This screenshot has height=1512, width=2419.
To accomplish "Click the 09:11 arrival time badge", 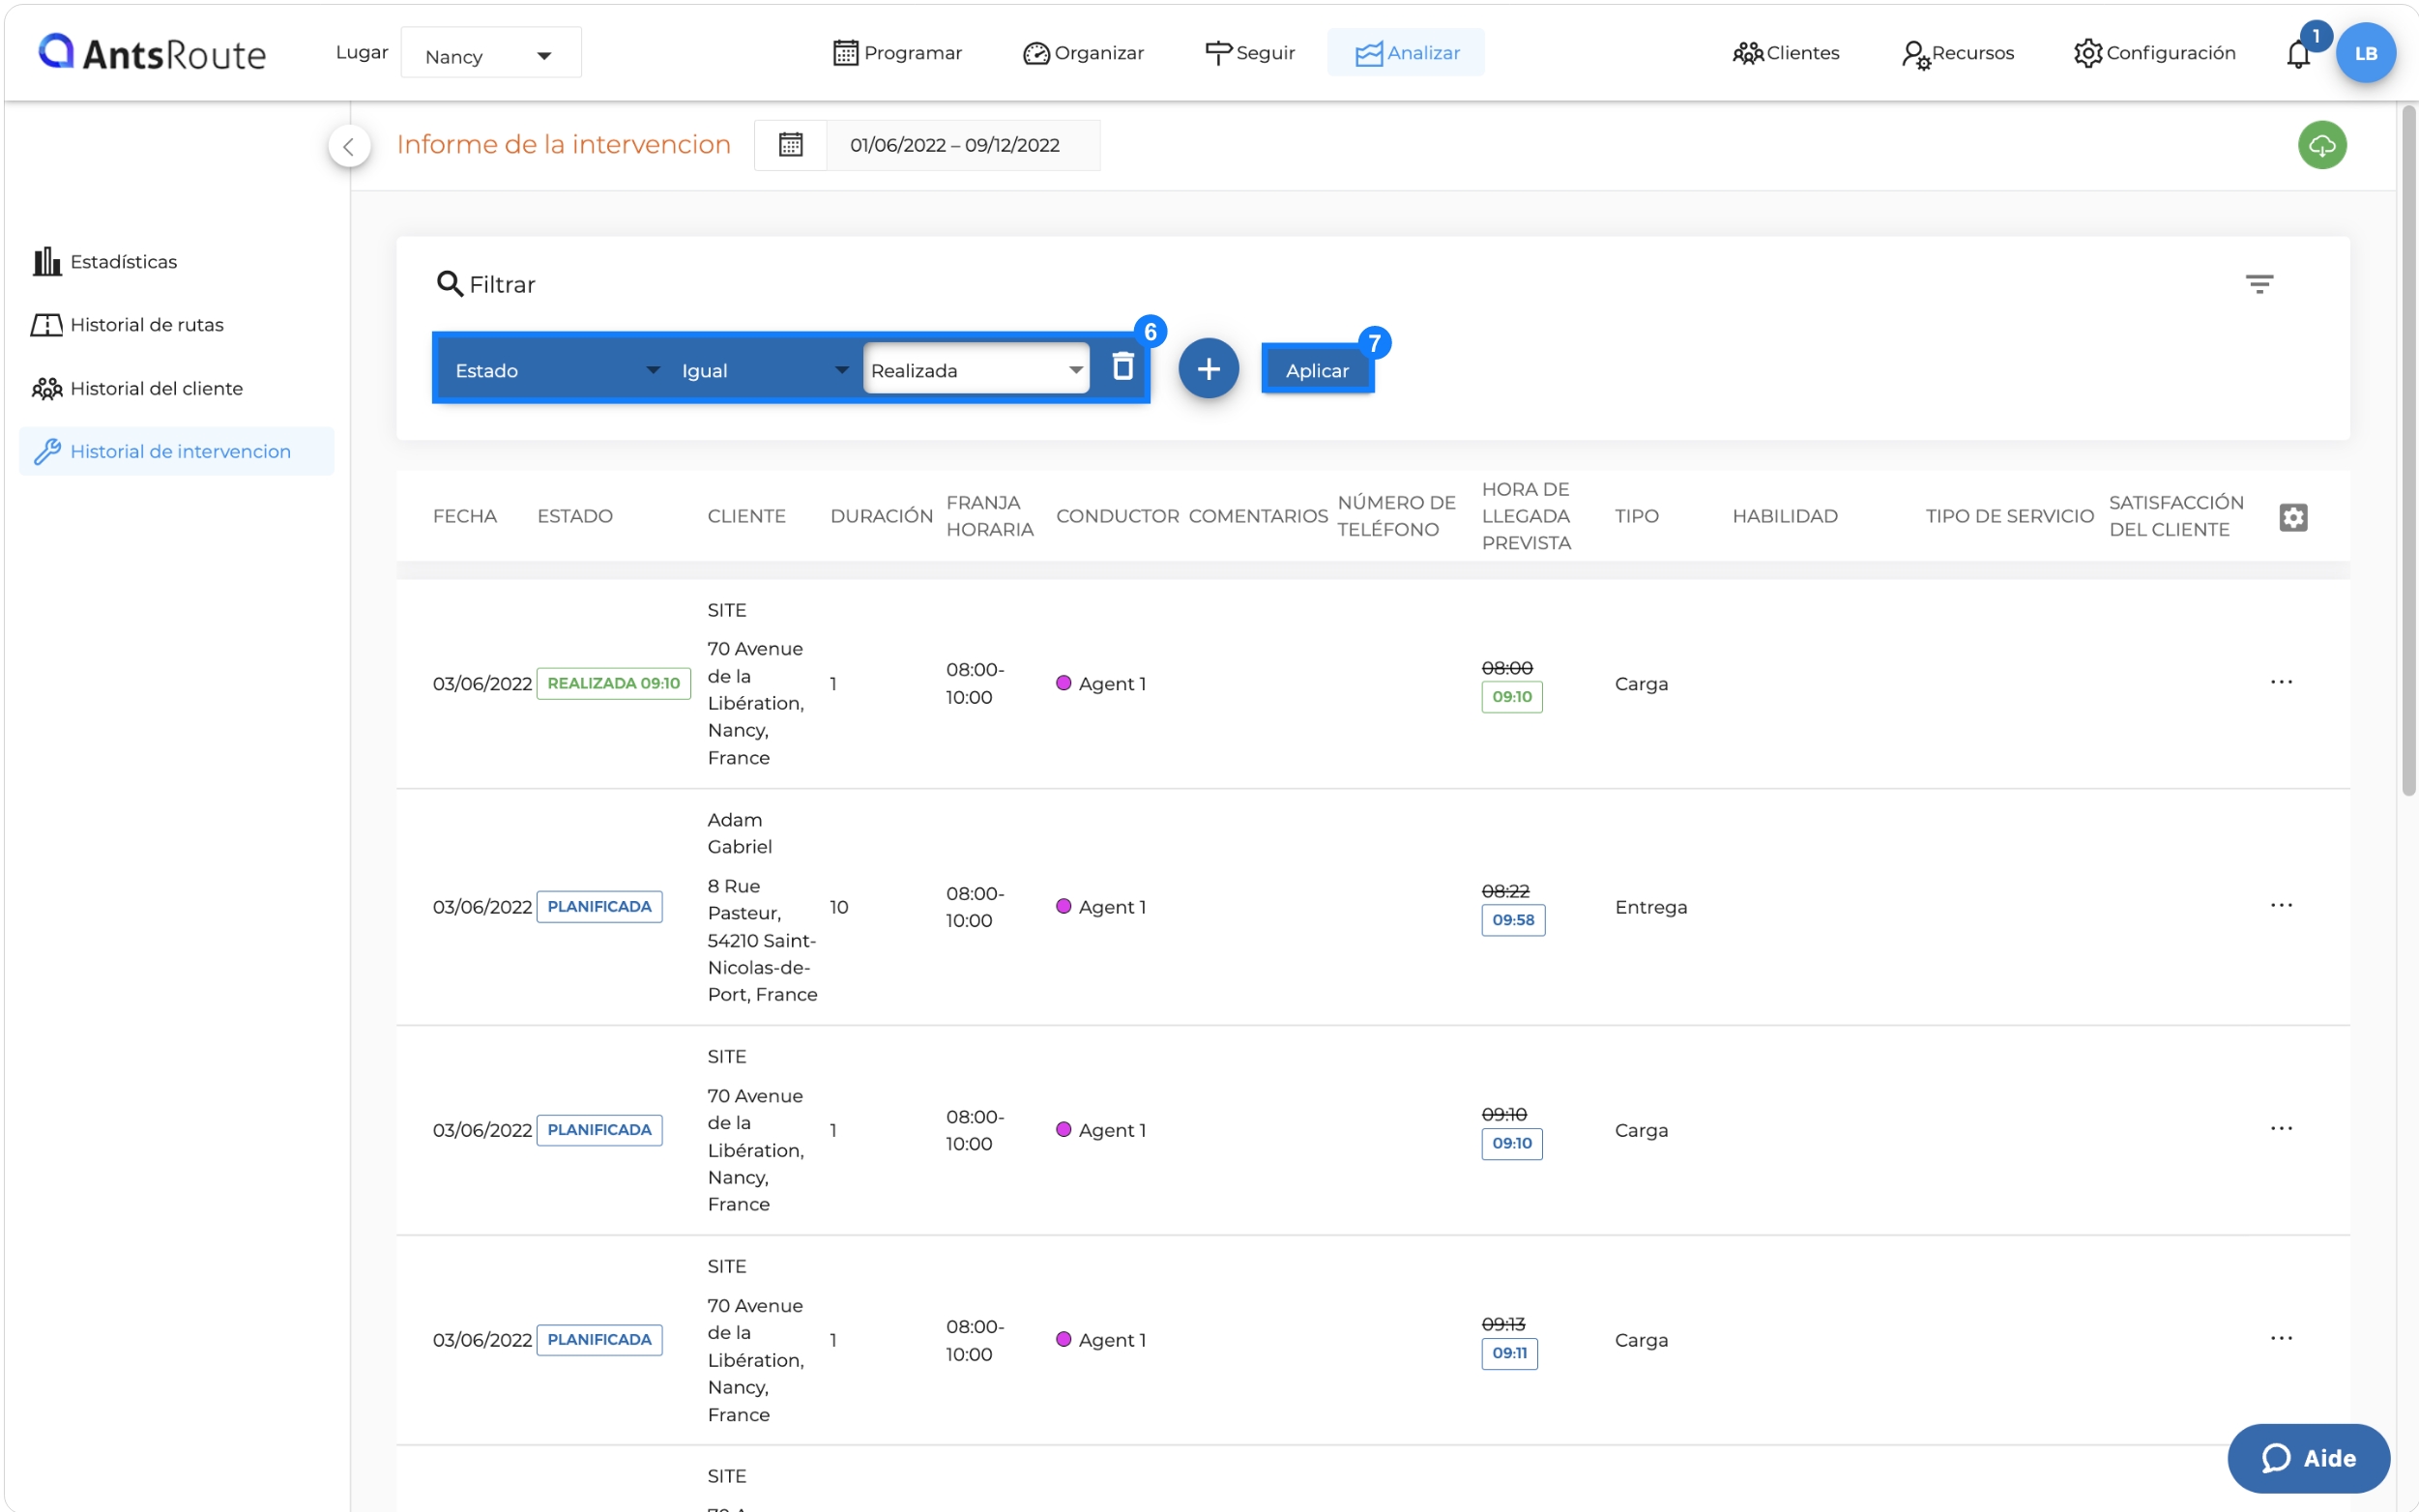I will tap(1509, 1353).
